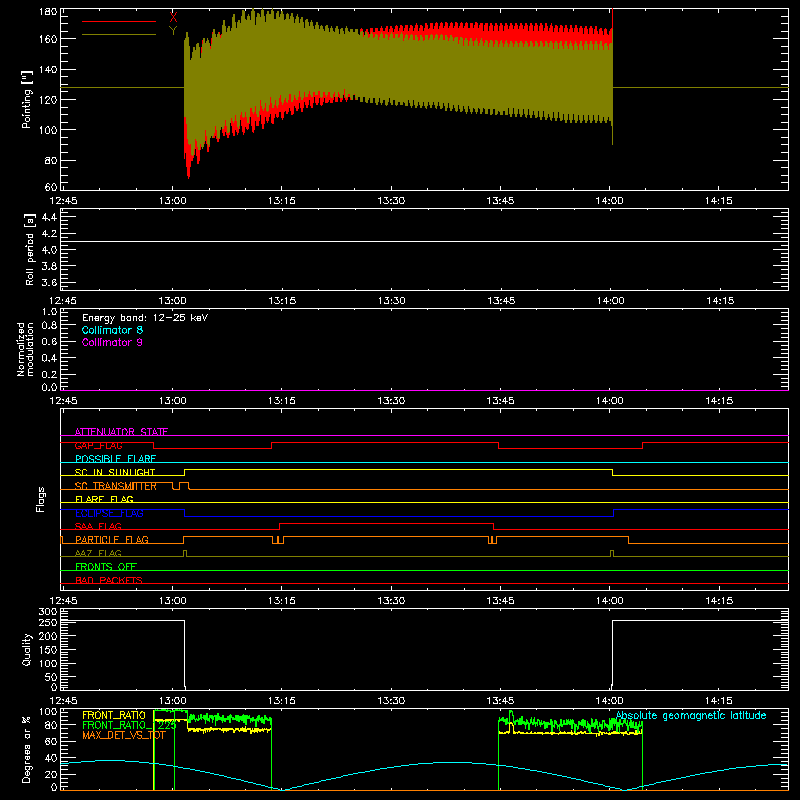800x800 pixels.
Task: Click the 250 tick on Quality axis
Action: 48,622
